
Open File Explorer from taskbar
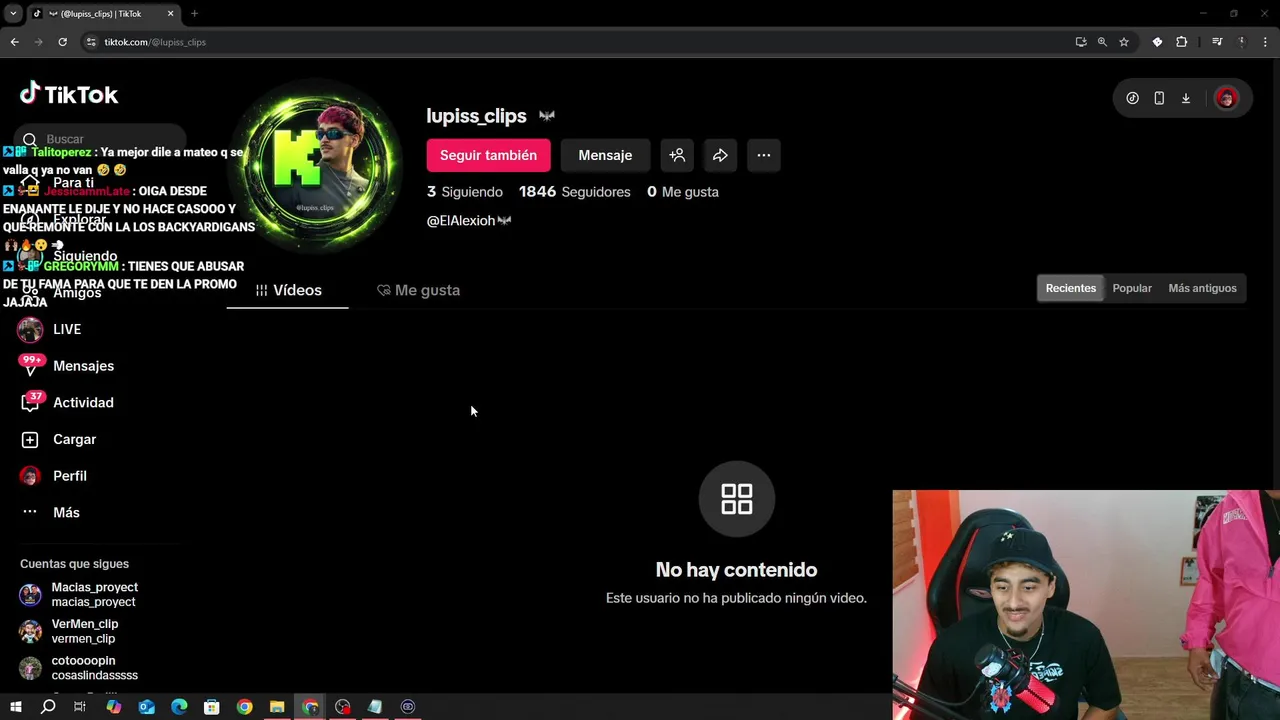tap(277, 707)
